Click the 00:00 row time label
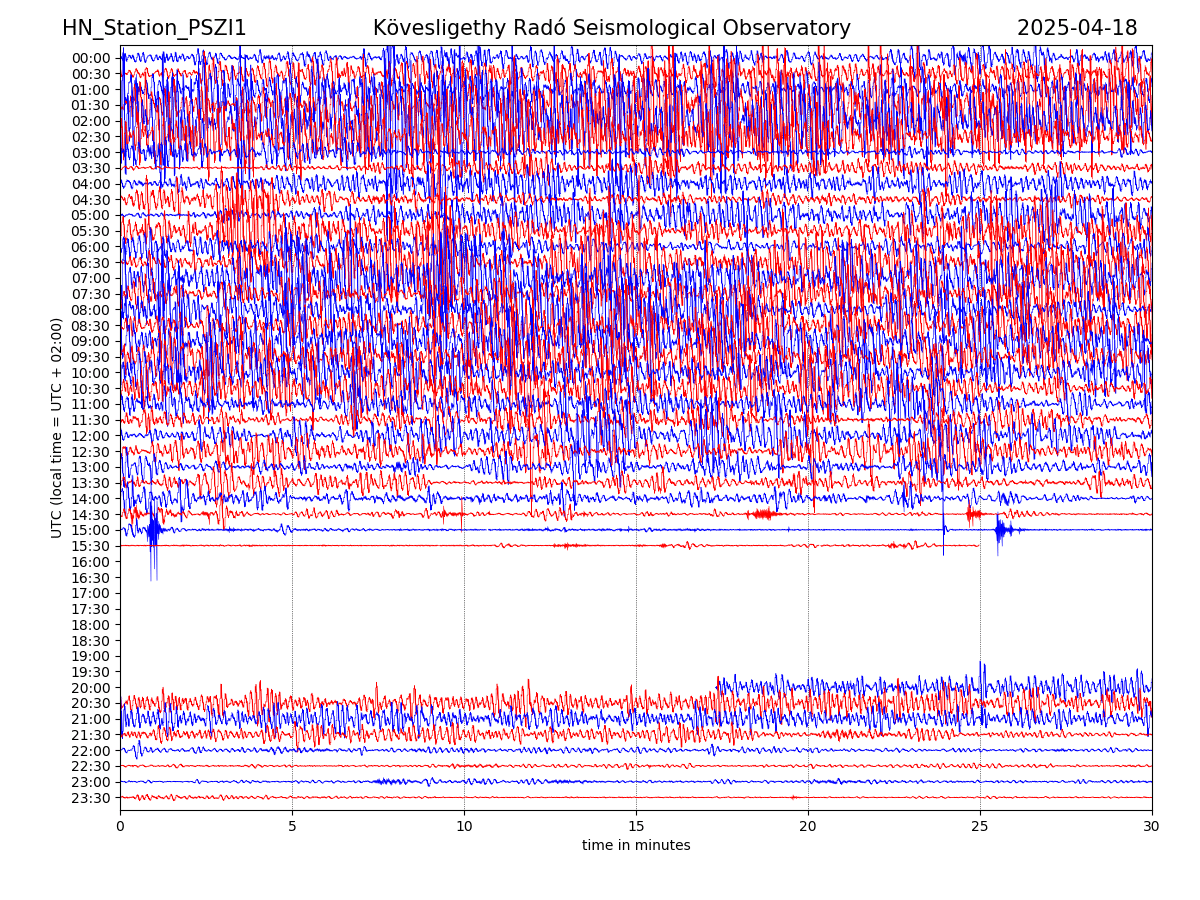Image resolution: width=1200 pixels, height=900 pixels. click(91, 58)
